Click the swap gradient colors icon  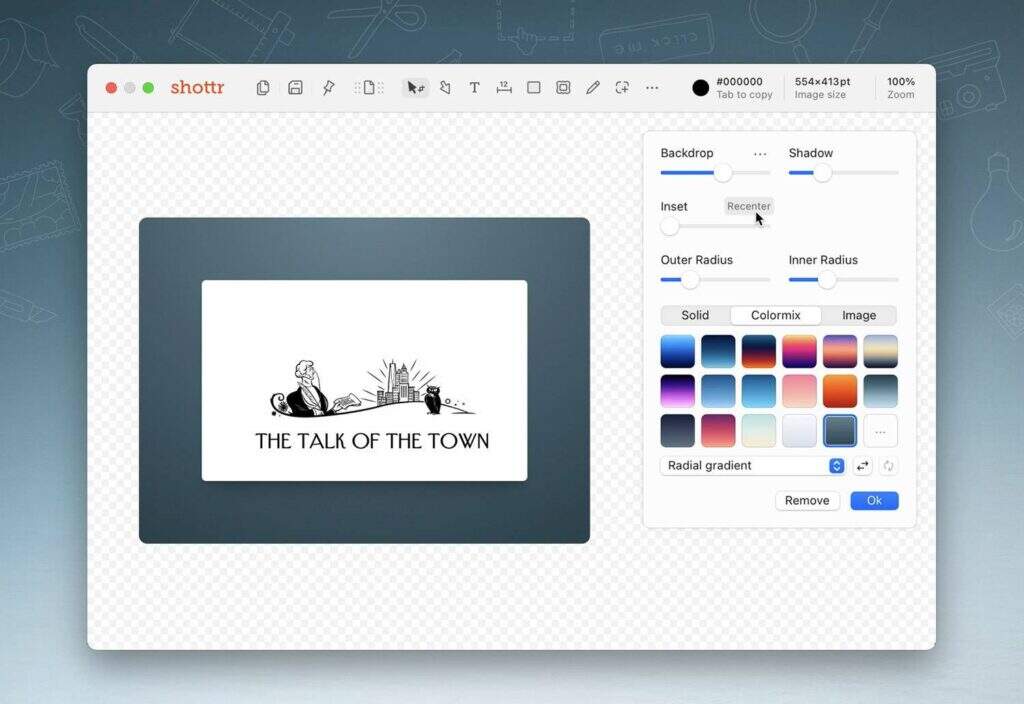point(862,466)
